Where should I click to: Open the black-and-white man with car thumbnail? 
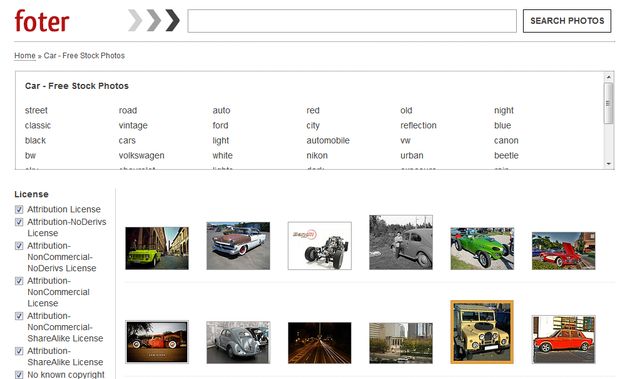coord(401,242)
